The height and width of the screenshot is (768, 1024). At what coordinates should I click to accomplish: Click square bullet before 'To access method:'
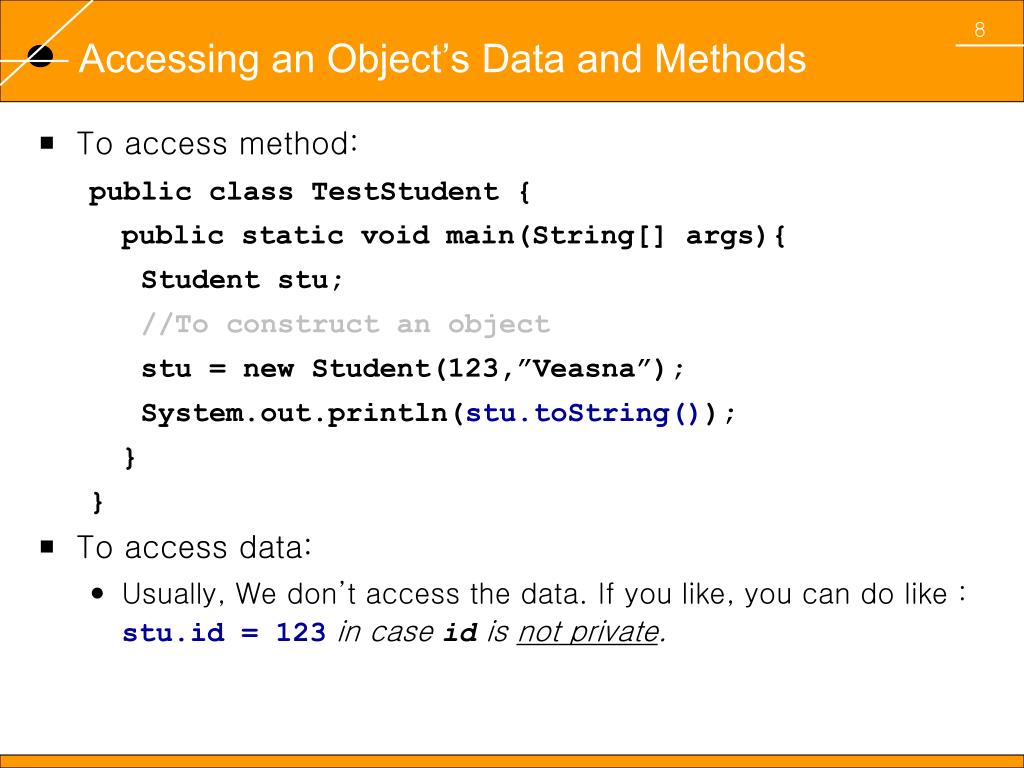(47, 143)
